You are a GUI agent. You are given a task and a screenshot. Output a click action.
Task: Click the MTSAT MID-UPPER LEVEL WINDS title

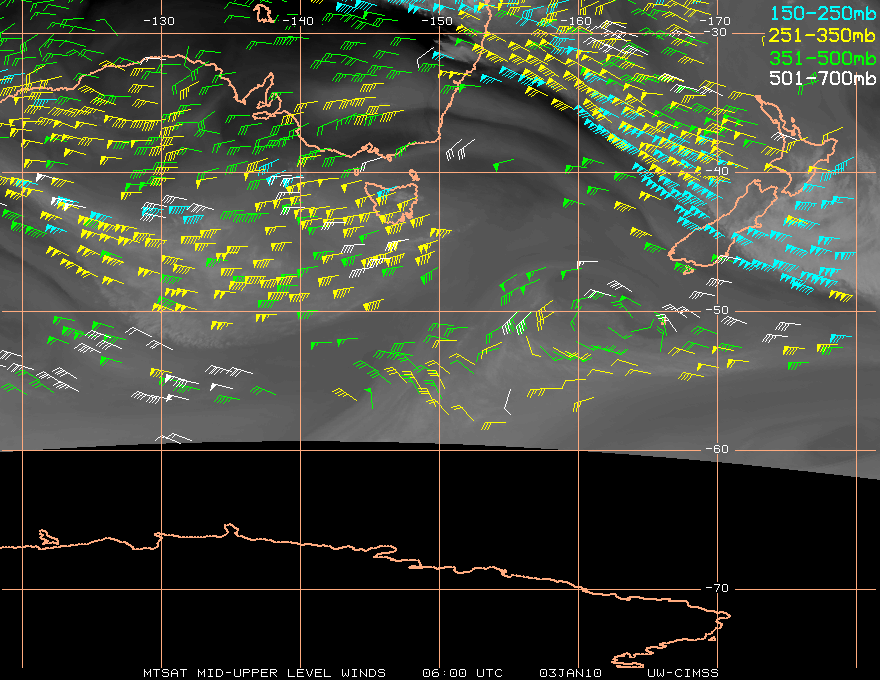[x=264, y=673]
